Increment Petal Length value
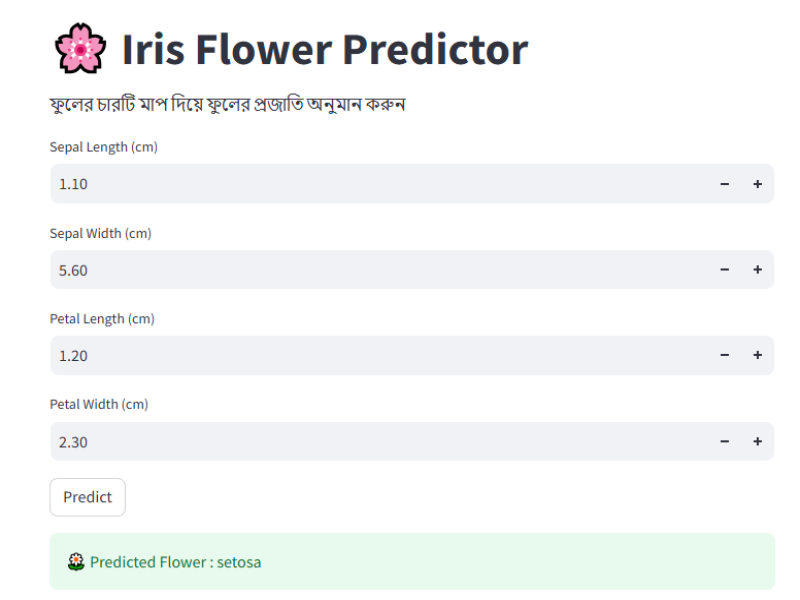This screenshot has width=800, height=600. pyautogui.click(x=757, y=355)
